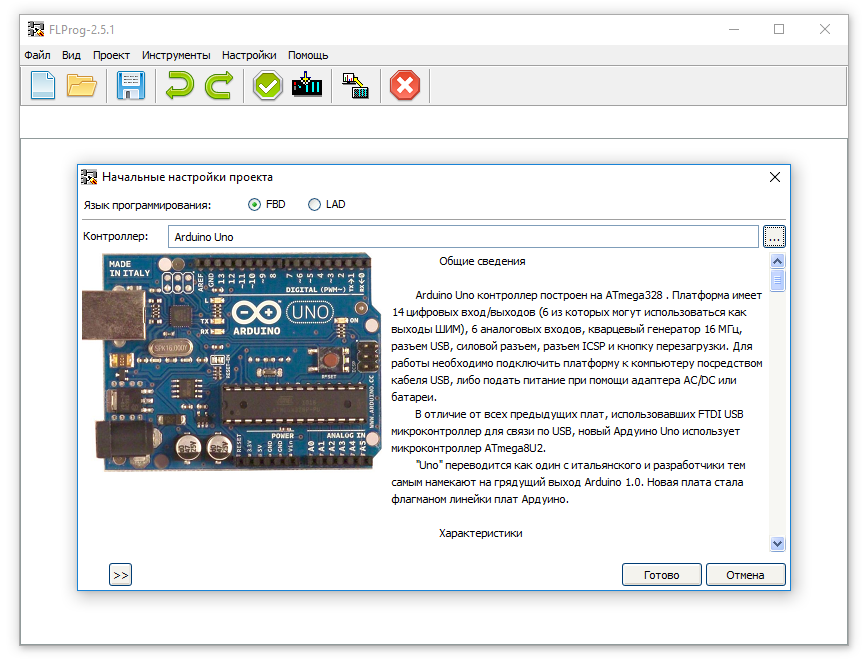Close the Начальные настройки проекта dialog
The width and height of the screenshot is (865, 660).
[x=775, y=177]
